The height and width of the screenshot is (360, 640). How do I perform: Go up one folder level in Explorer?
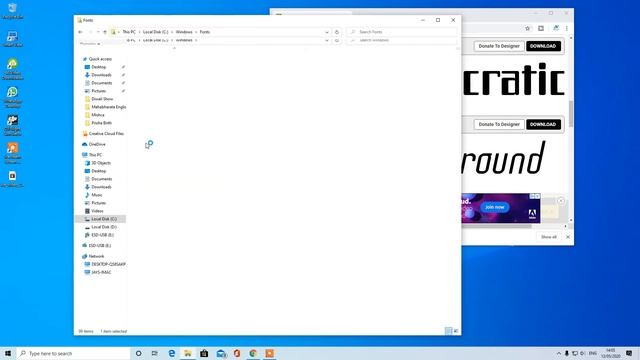(x=105, y=32)
